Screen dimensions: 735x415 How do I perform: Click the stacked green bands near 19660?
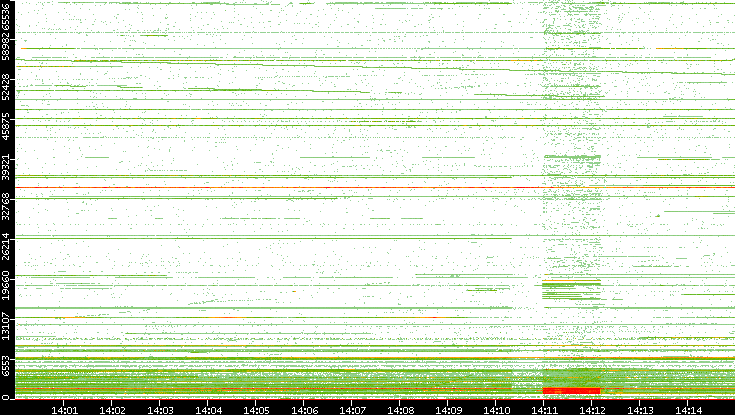coord(571,290)
